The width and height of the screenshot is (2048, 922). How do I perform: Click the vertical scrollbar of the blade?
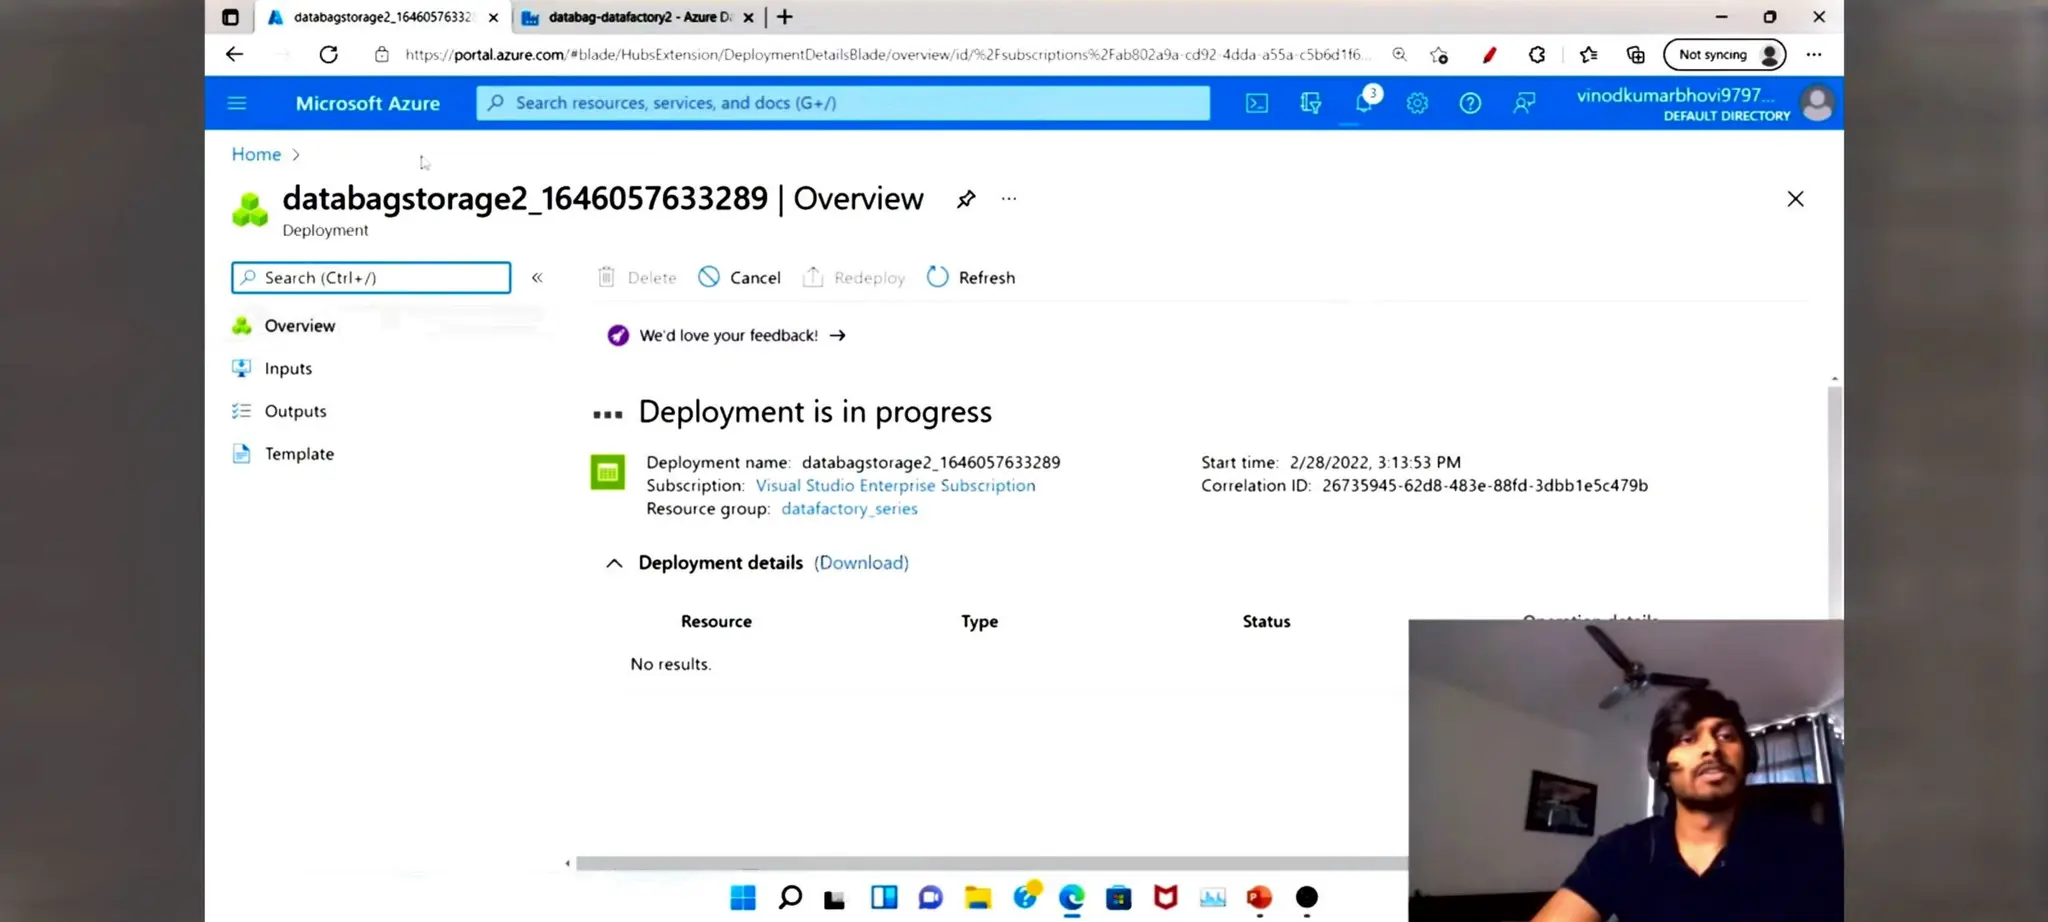[1834, 500]
